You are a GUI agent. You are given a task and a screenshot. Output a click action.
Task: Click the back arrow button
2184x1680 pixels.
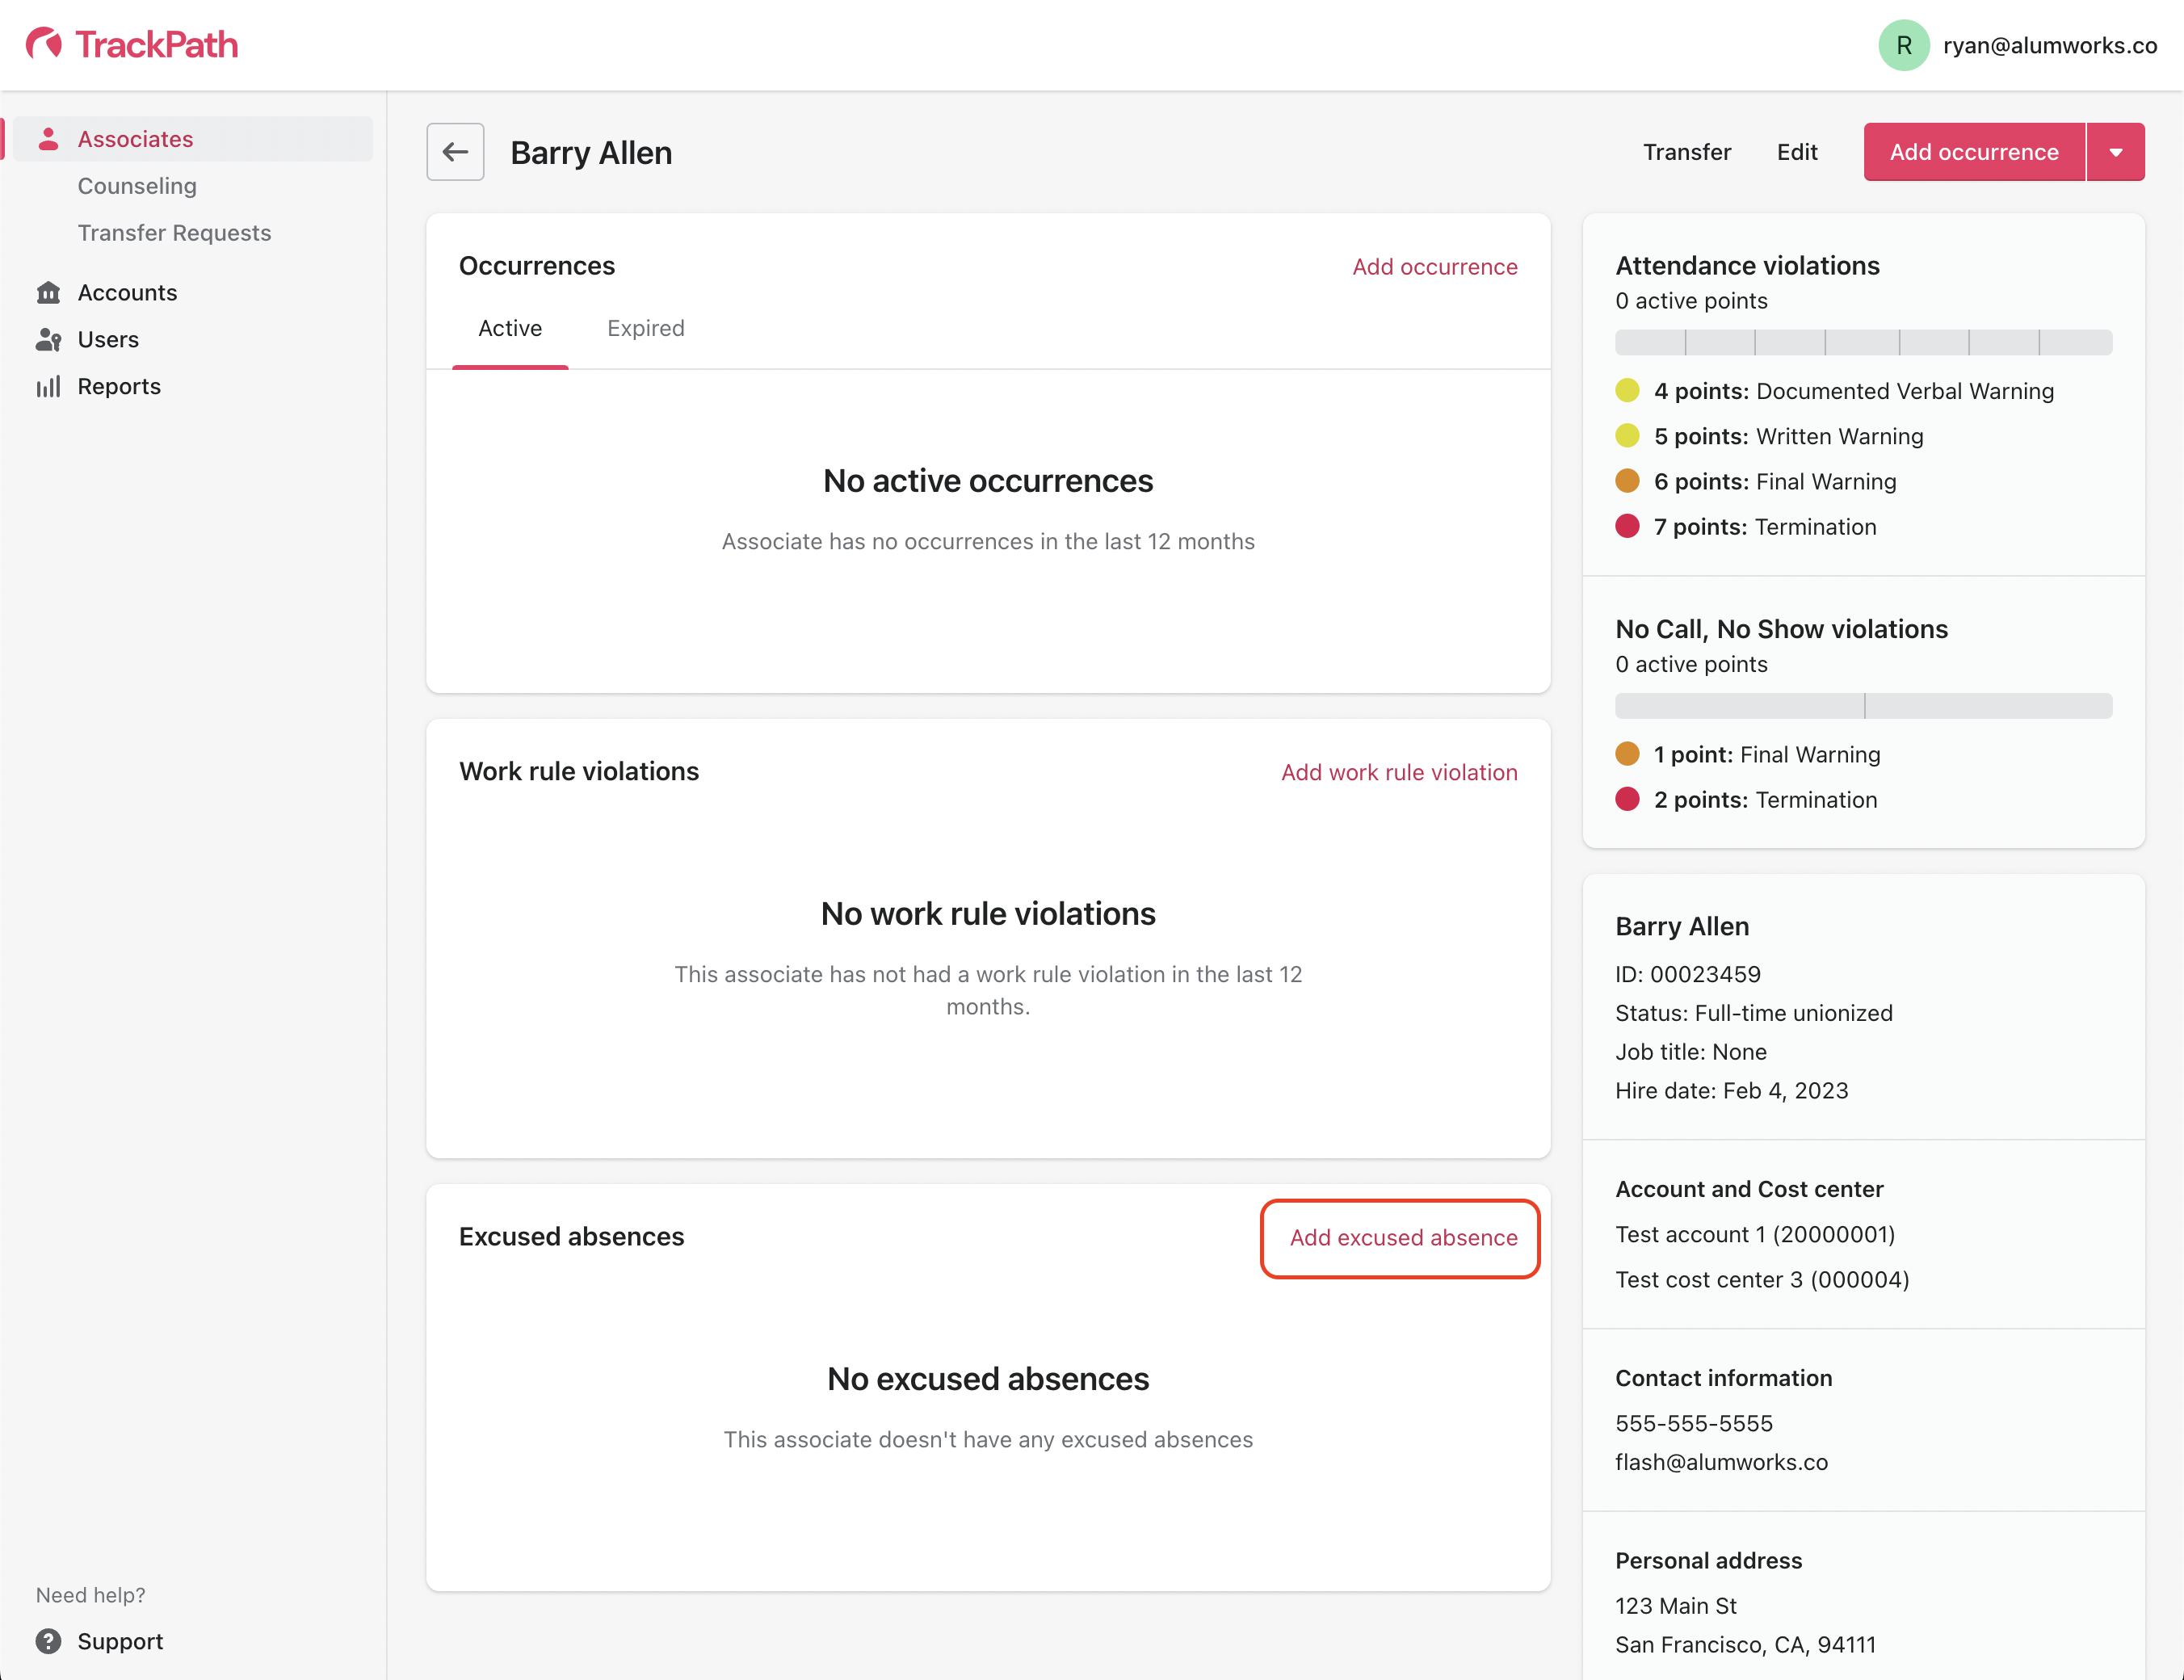[455, 152]
